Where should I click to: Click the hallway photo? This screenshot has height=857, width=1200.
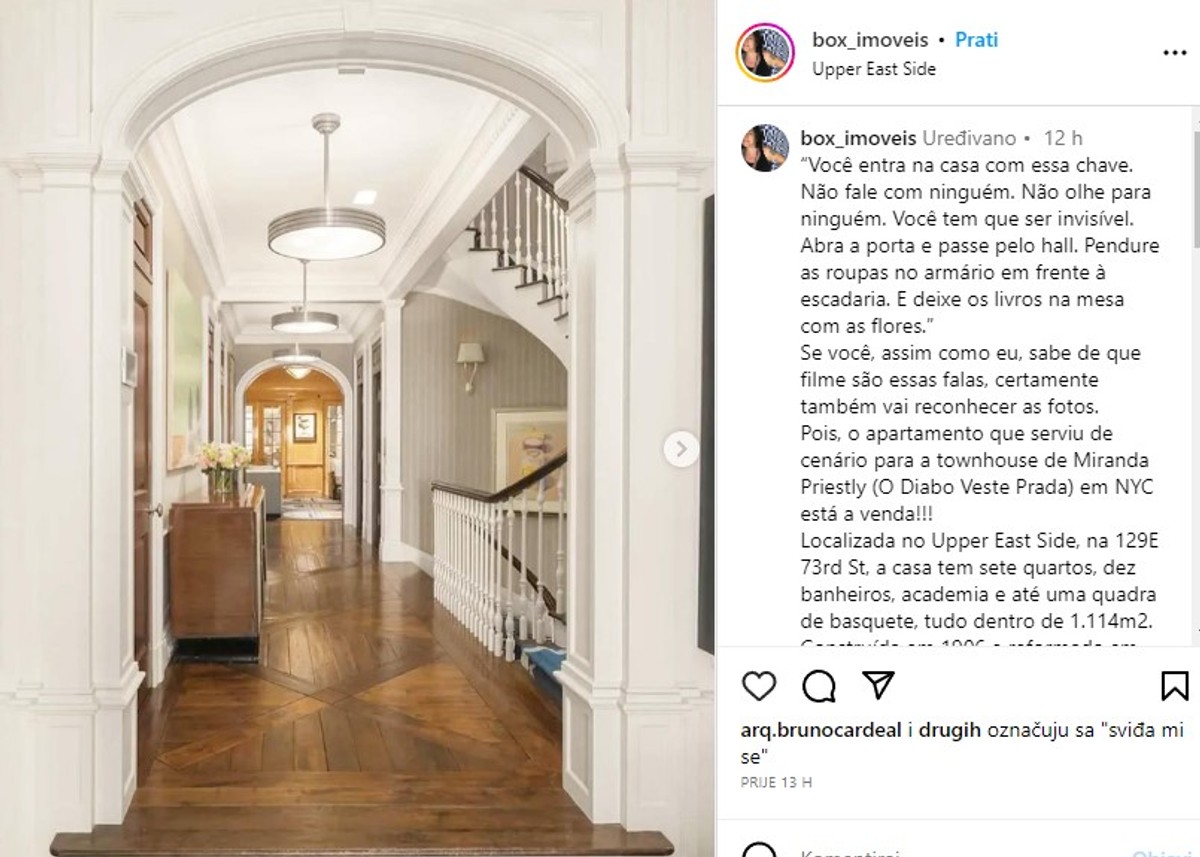click(x=357, y=428)
